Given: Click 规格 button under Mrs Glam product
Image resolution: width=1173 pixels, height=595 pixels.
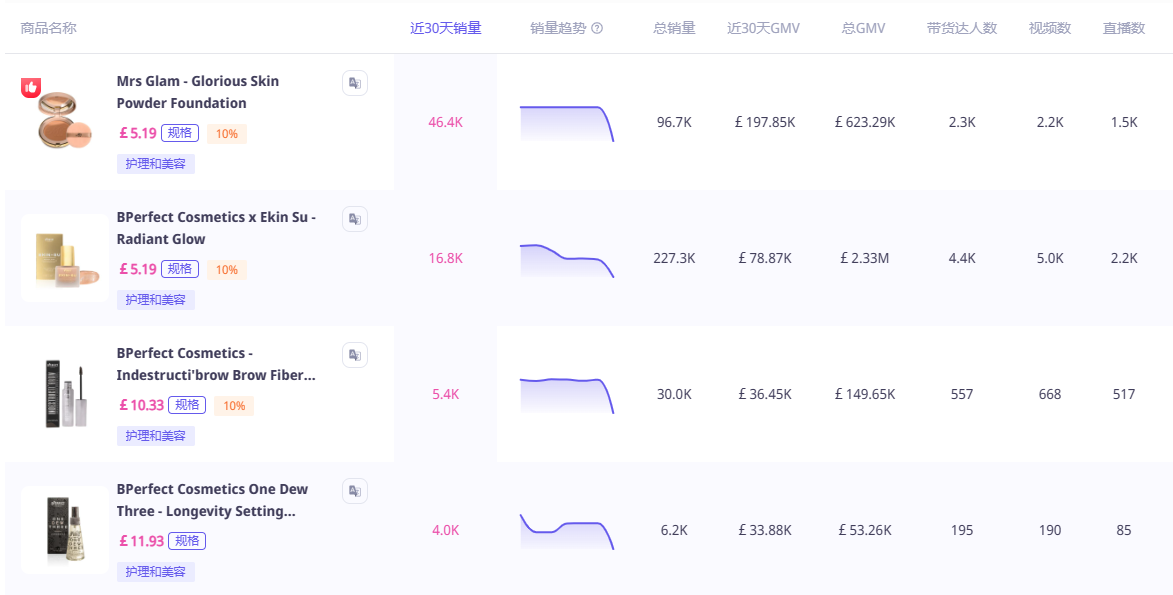Looking at the screenshot, I should point(180,133).
